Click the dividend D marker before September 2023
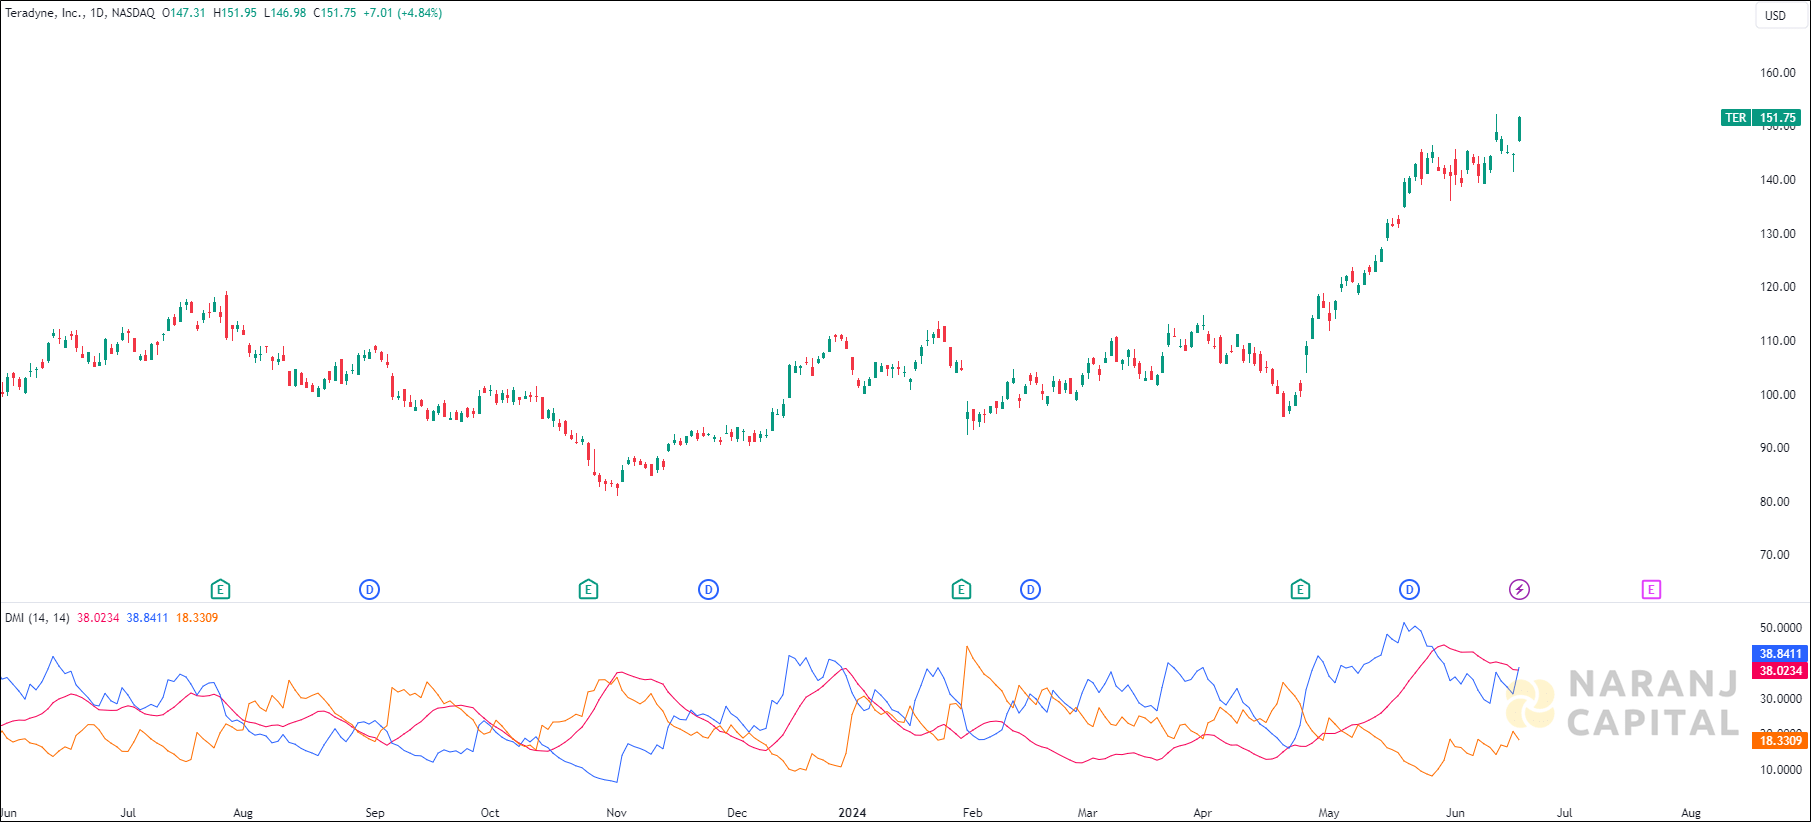The width and height of the screenshot is (1811, 822). click(369, 590)
